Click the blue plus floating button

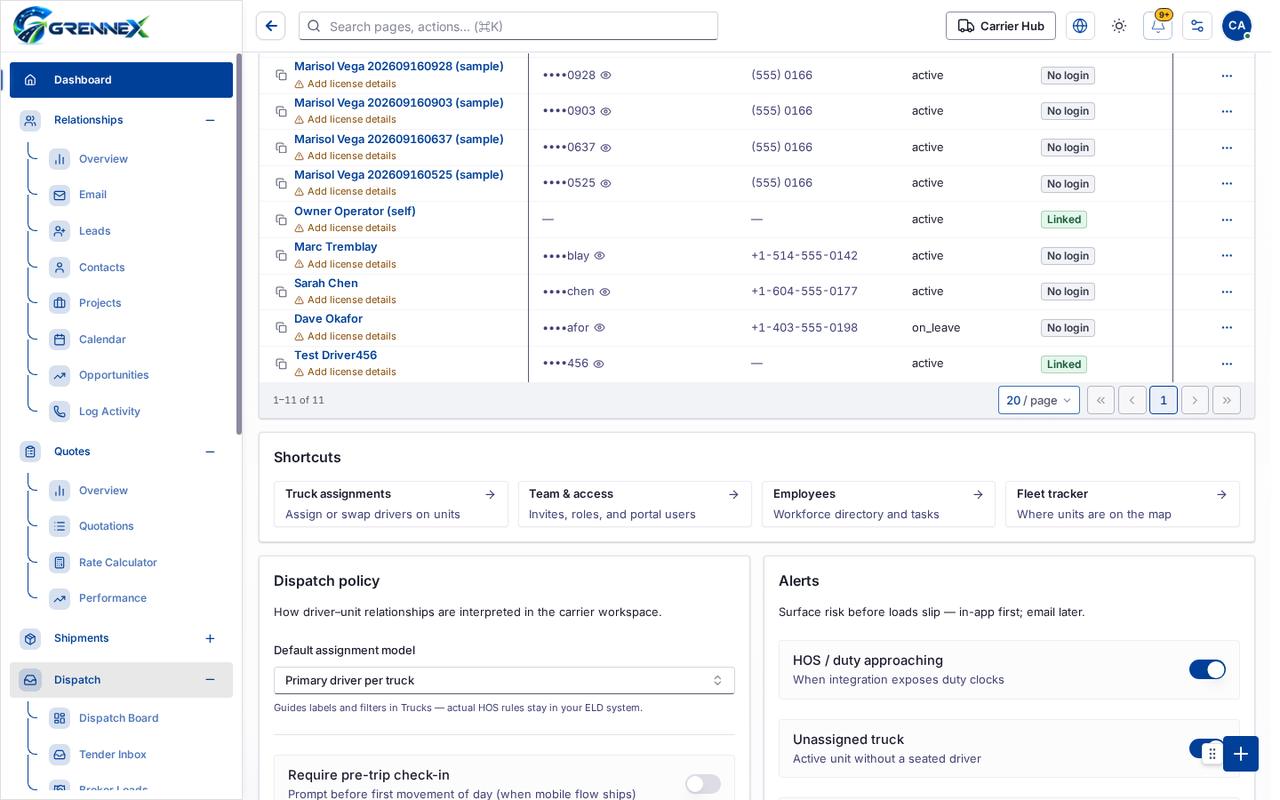tap(1241, 754)
